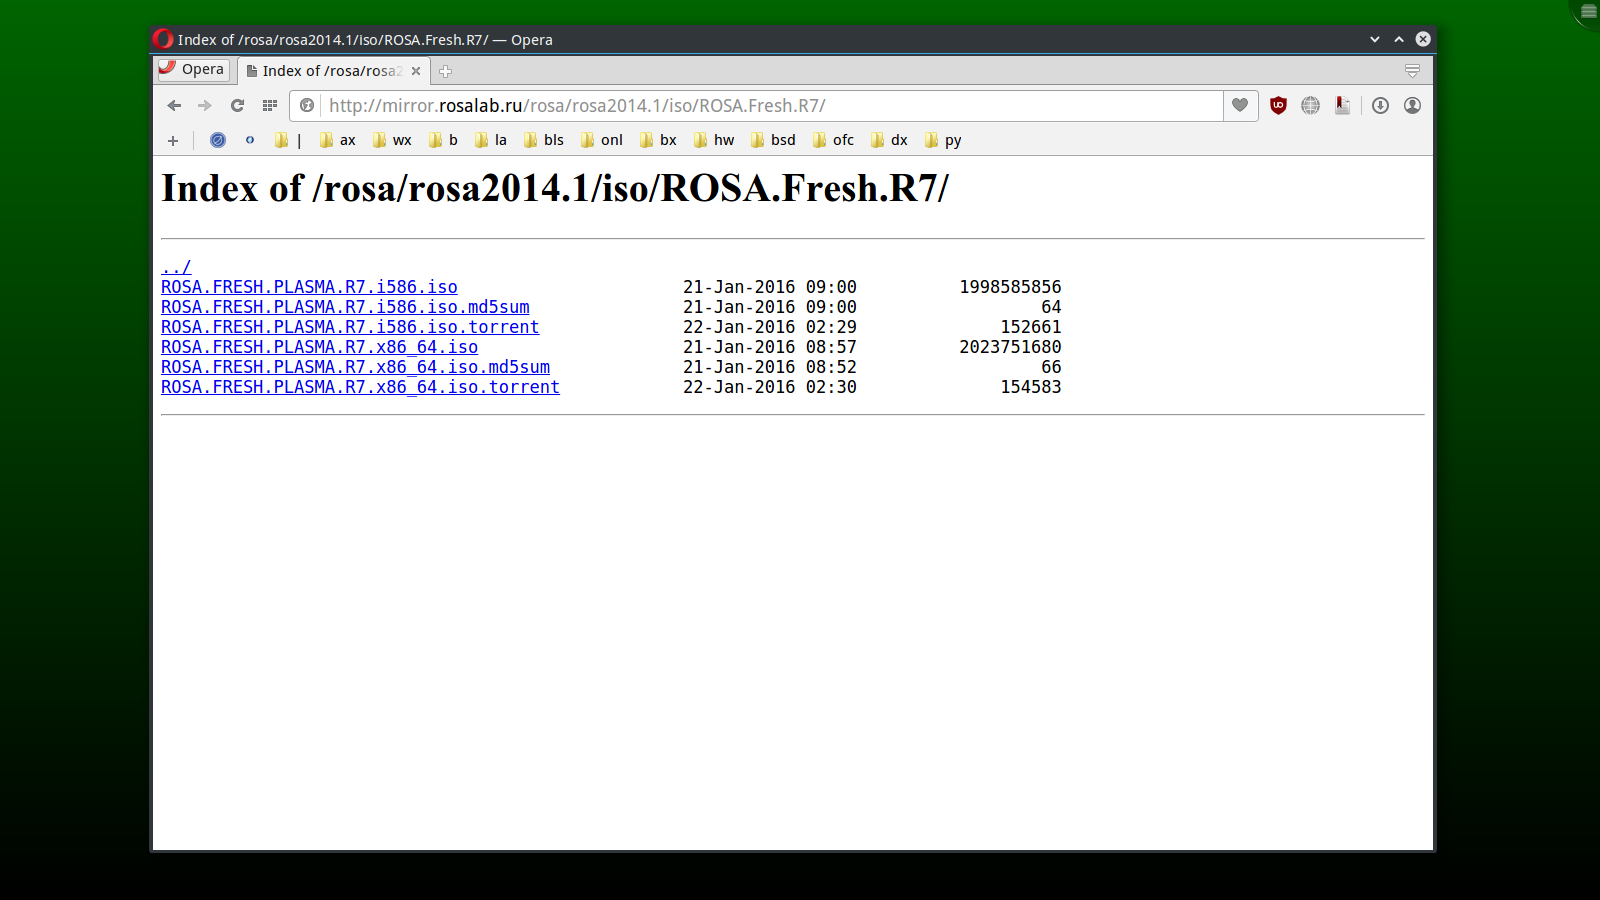Click the file size 2023751680
The width and height of the screenshot is (1600, 900).
pos(1010,347)
